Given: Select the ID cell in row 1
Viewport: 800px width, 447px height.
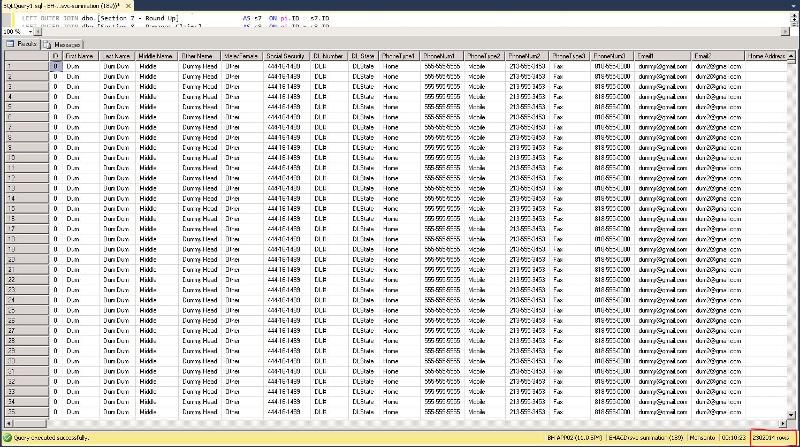Looking at the screenshot, I should click(x=56, y=66).
